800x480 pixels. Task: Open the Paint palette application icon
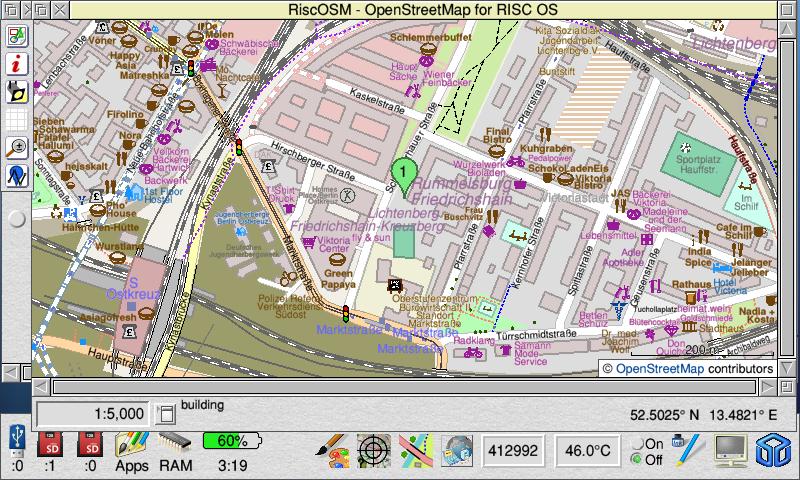click(333, 449)
